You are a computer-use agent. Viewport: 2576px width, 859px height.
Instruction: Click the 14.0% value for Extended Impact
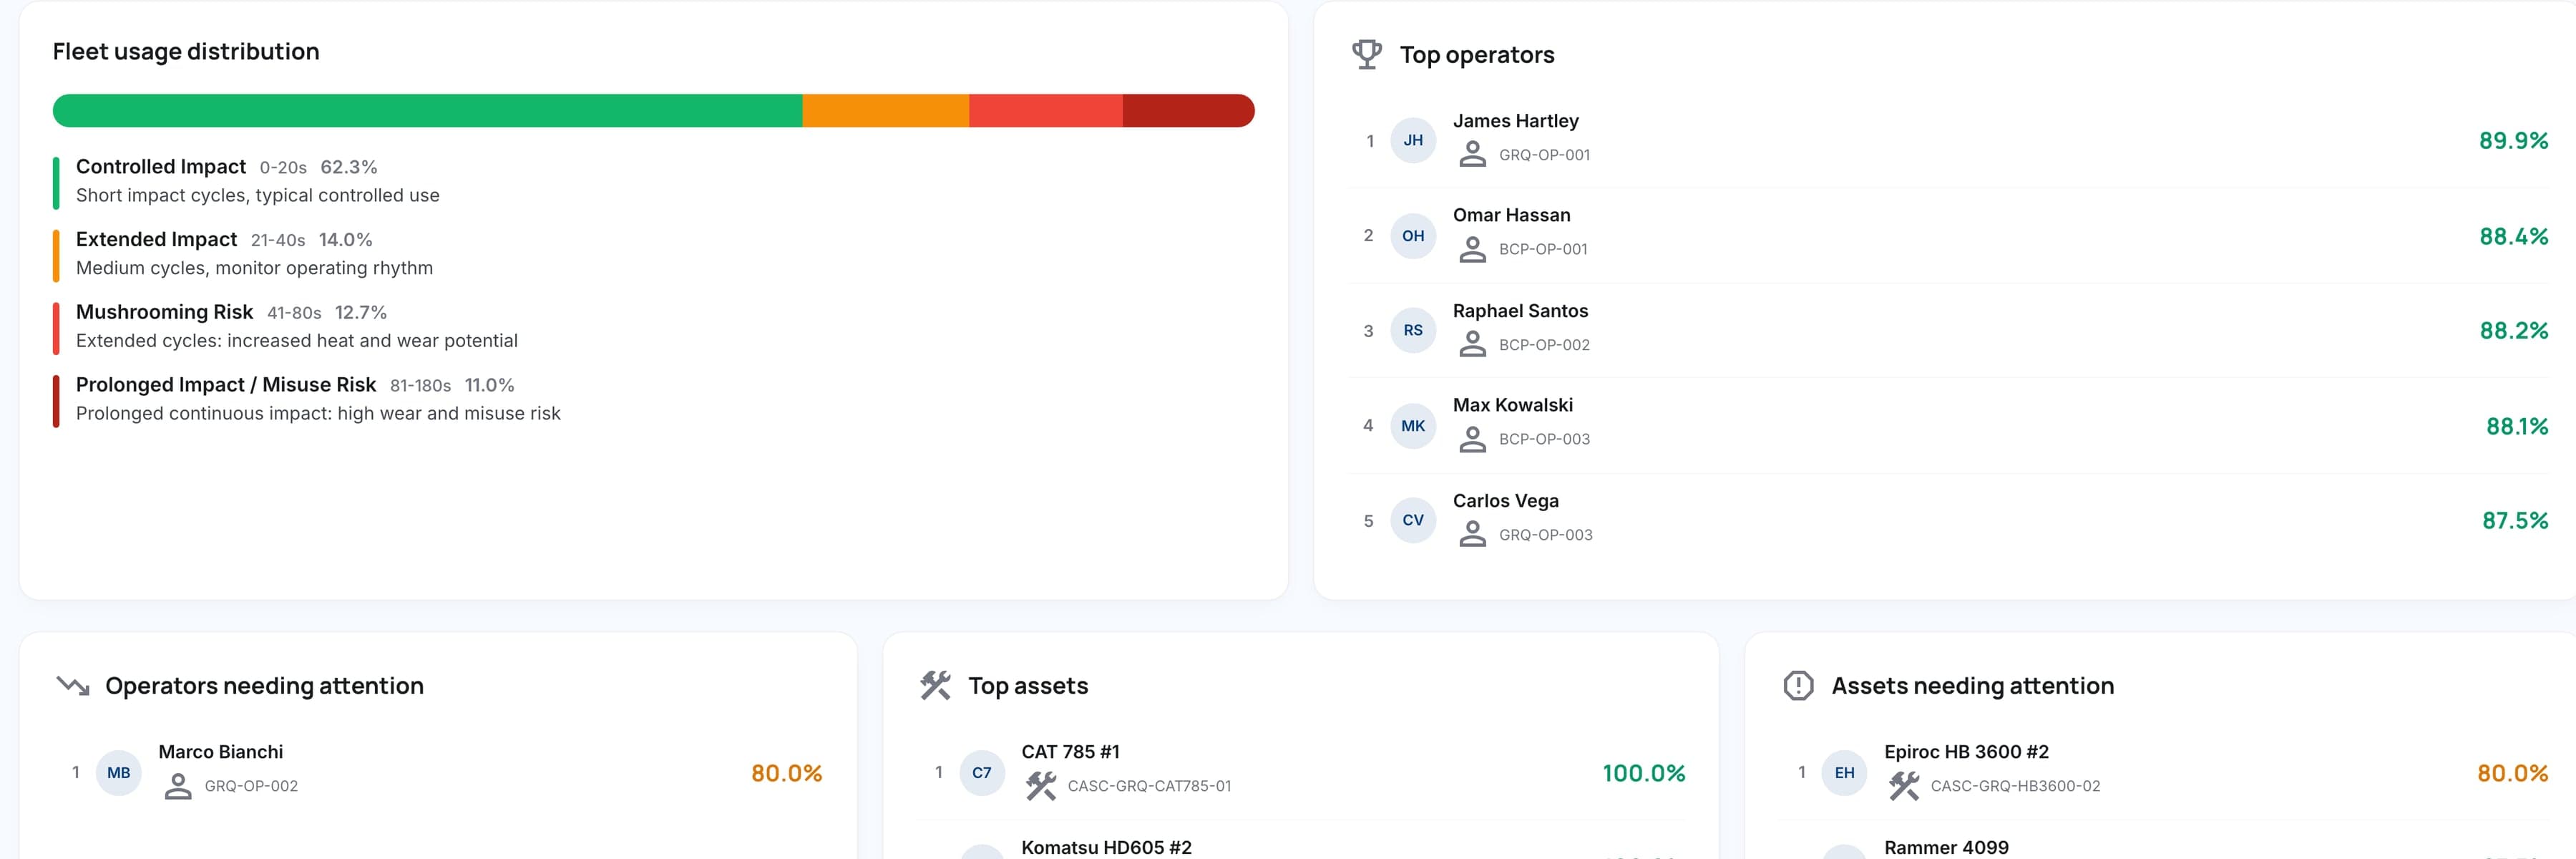346,240
